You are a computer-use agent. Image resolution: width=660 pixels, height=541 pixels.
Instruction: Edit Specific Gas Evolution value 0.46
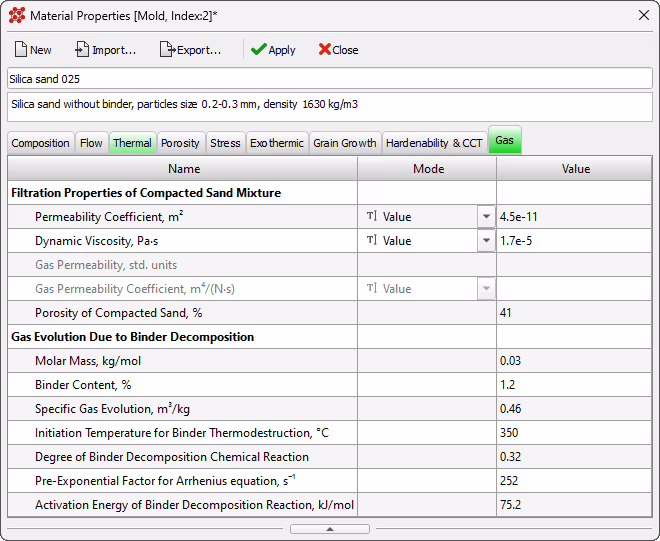(574, 409)
